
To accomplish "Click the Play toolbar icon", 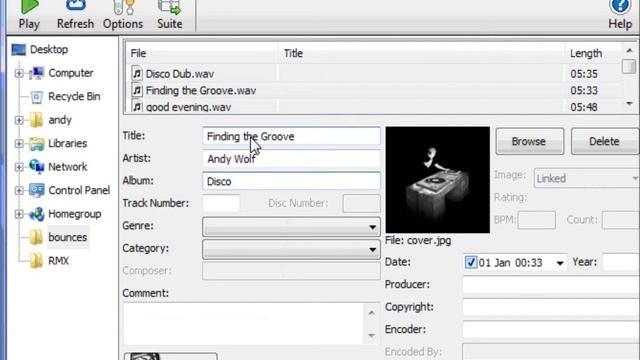I will [x=29, y=7].
